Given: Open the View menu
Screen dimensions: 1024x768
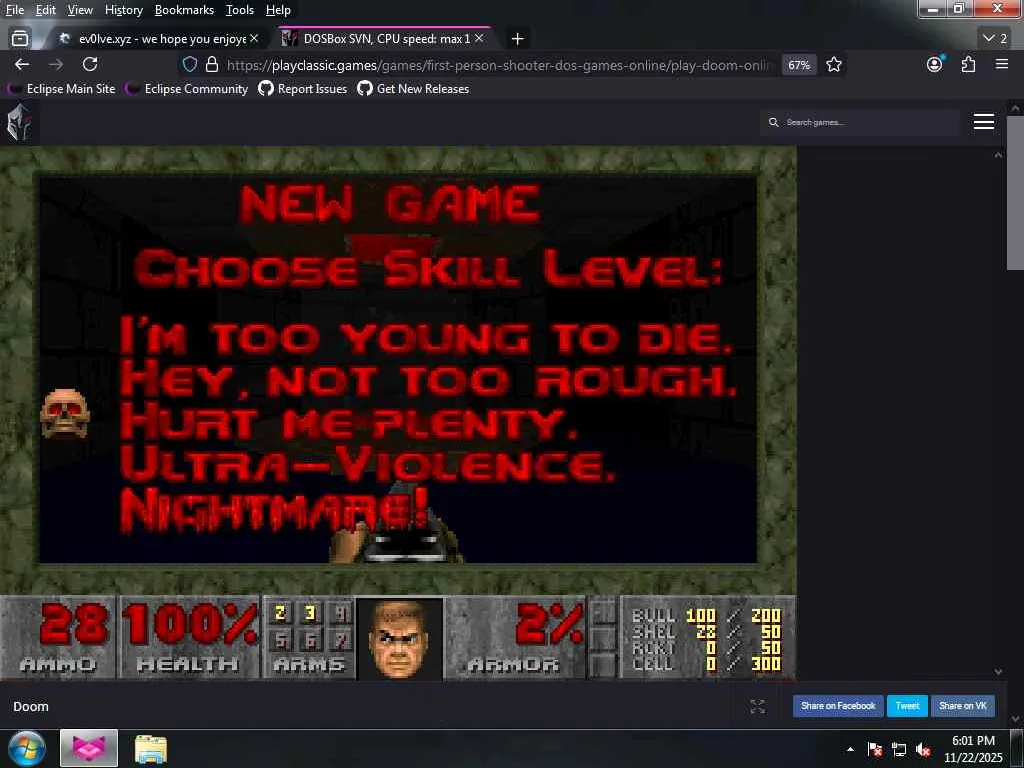Looking at the screenshot, I should click(x=80, y=10).
